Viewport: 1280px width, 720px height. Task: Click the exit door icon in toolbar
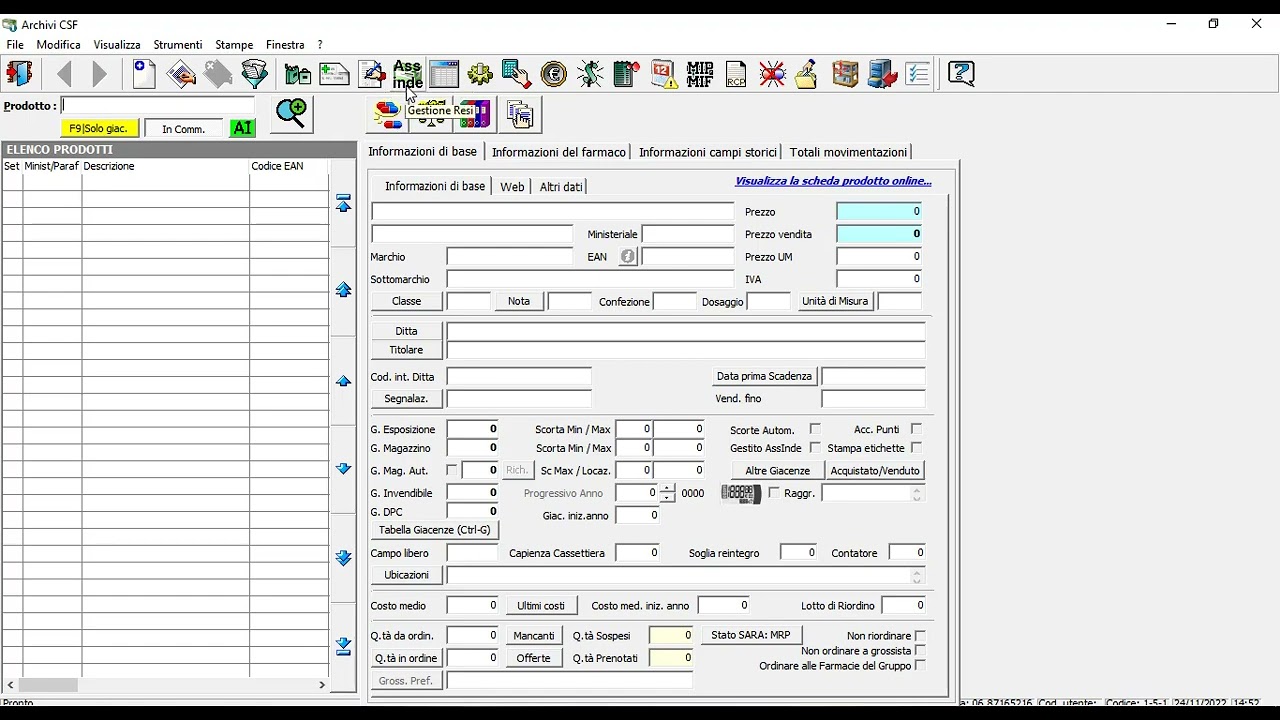click(x=19, y=74)
